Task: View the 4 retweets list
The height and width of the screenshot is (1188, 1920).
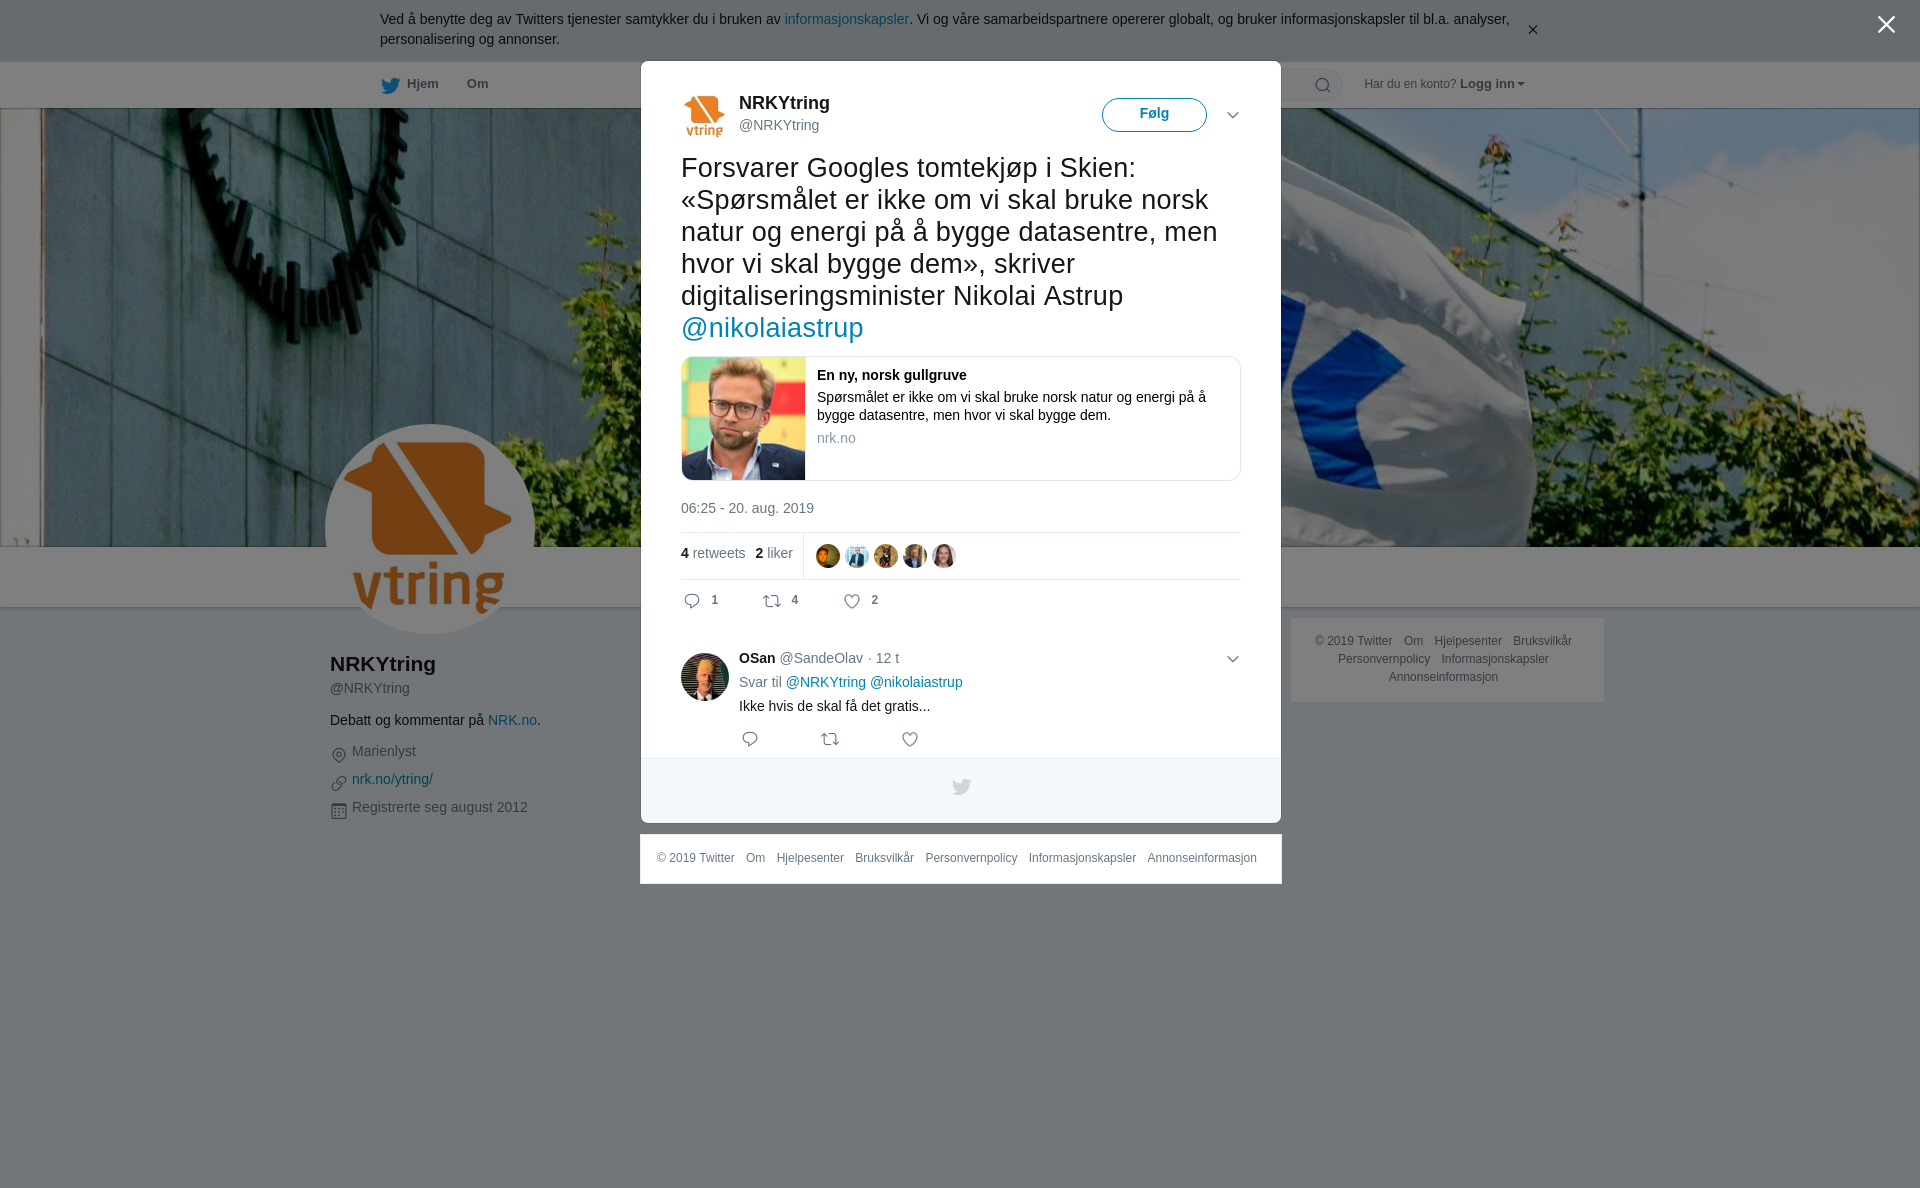Action: coord(713,553)
